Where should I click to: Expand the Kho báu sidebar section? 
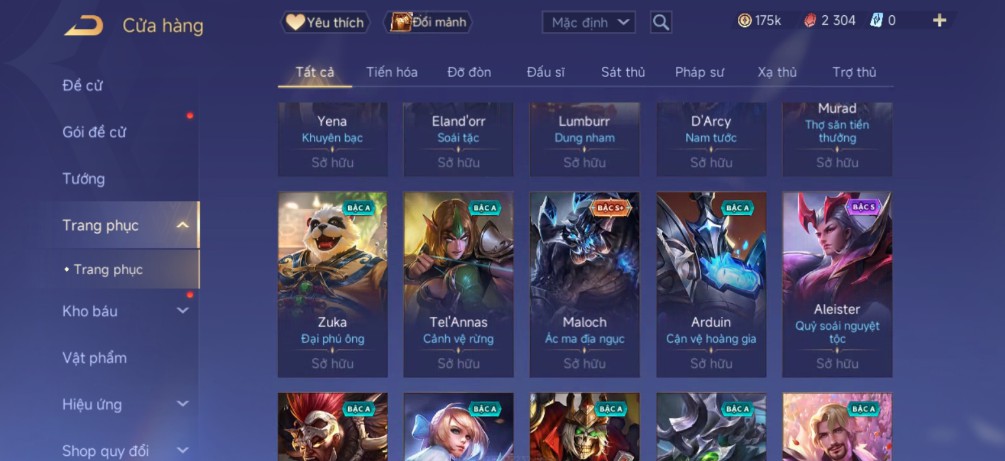[x=183, y=311]
